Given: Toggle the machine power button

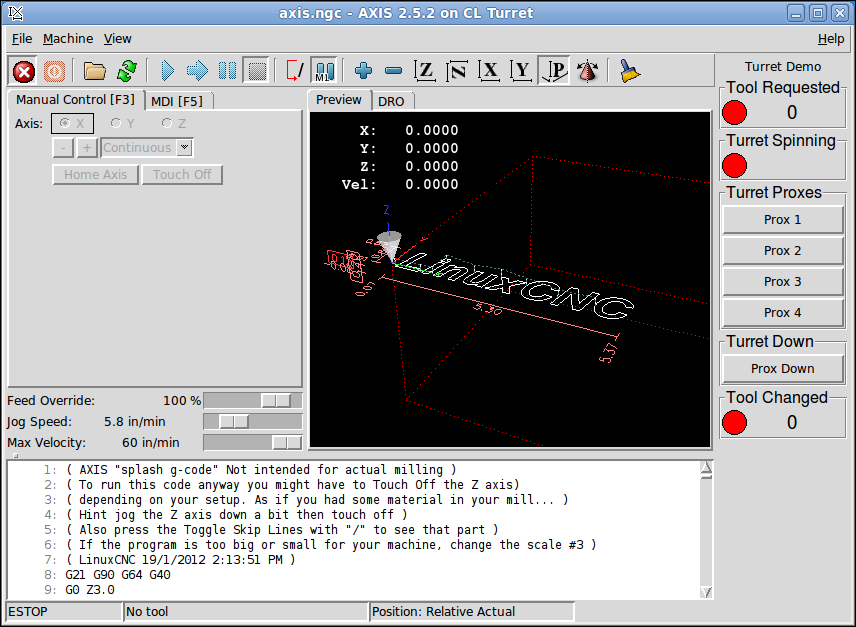Looking at the screenshot, I should pyautogui.click(x=54, y=71).
